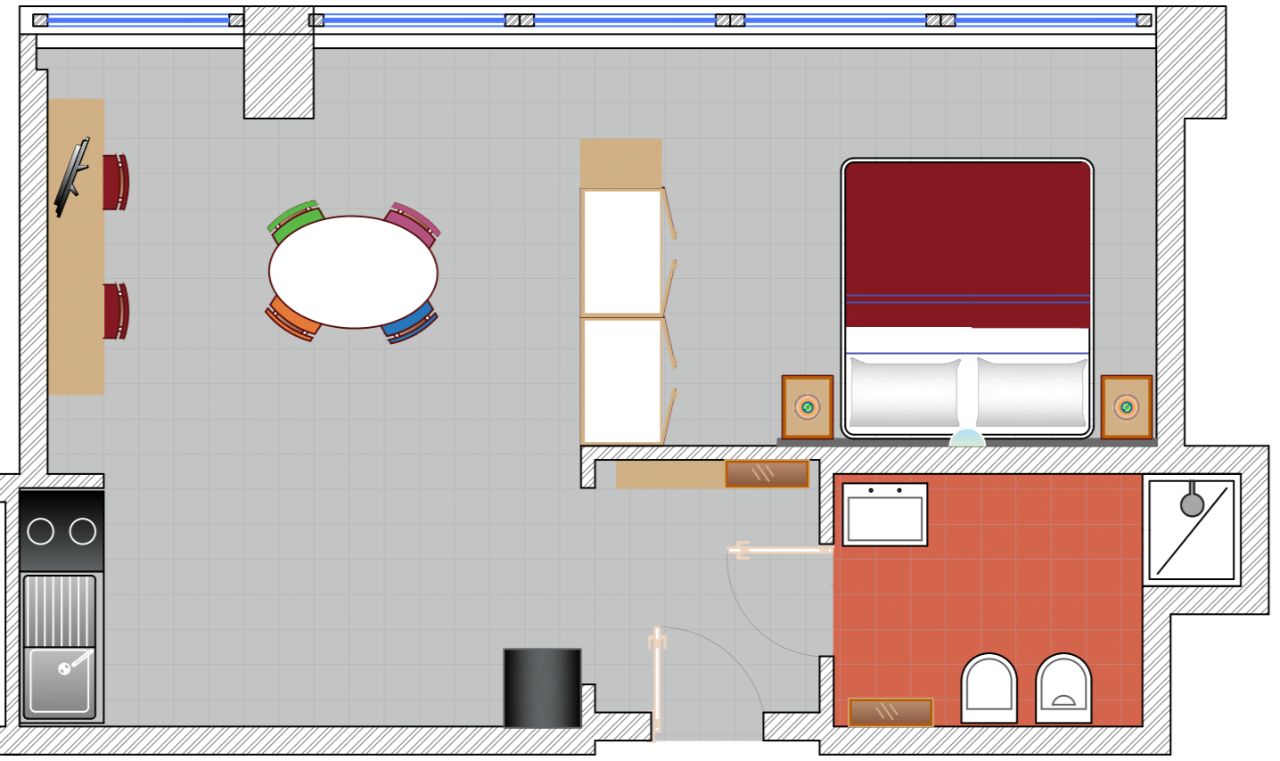Select the shower tray in the corner

coord(1191,530)
